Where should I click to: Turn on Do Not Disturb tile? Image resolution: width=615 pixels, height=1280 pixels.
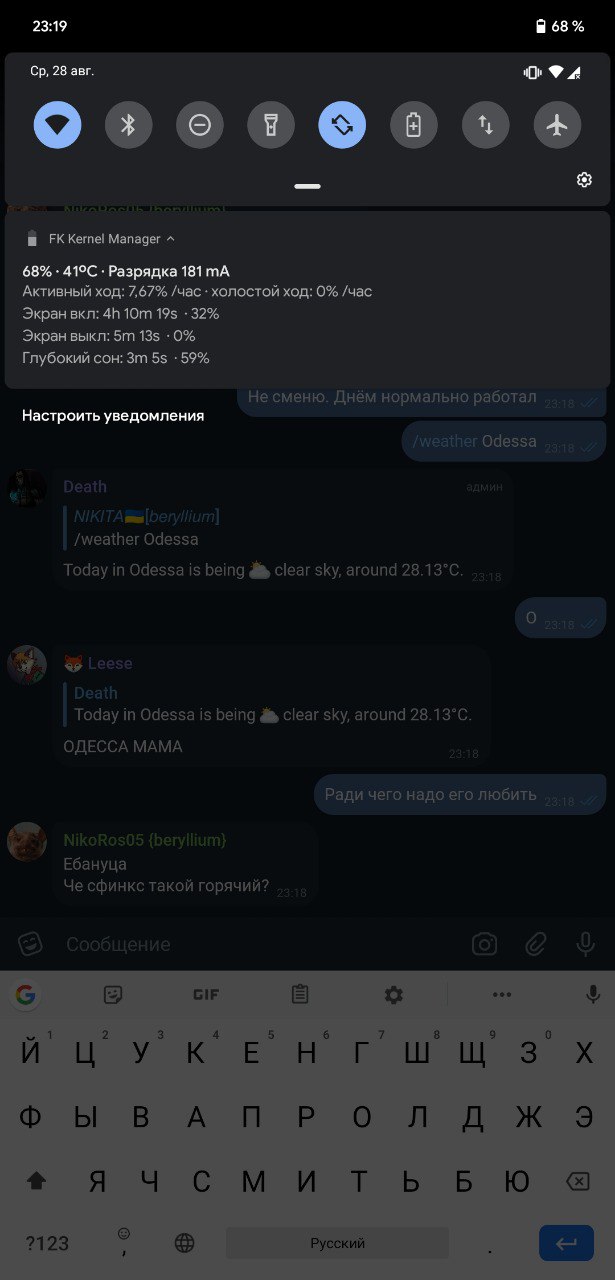coord(200,125)
